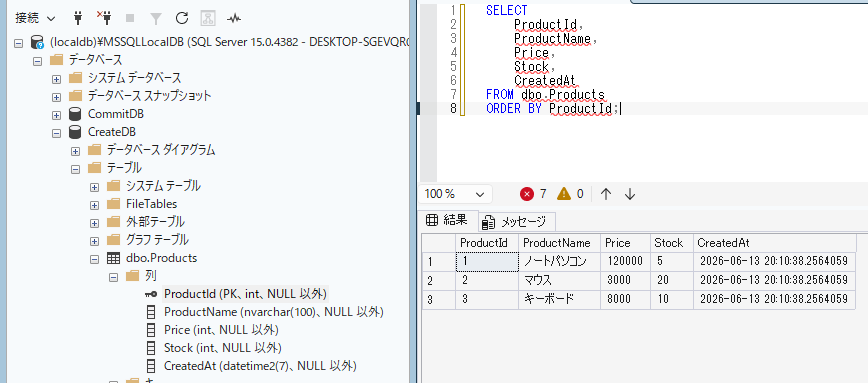Screen dimensions: 868x383
Task: Open the 接続 dropdown in Object Explorer
Action: pyautogui.click(x=35, y=18)
